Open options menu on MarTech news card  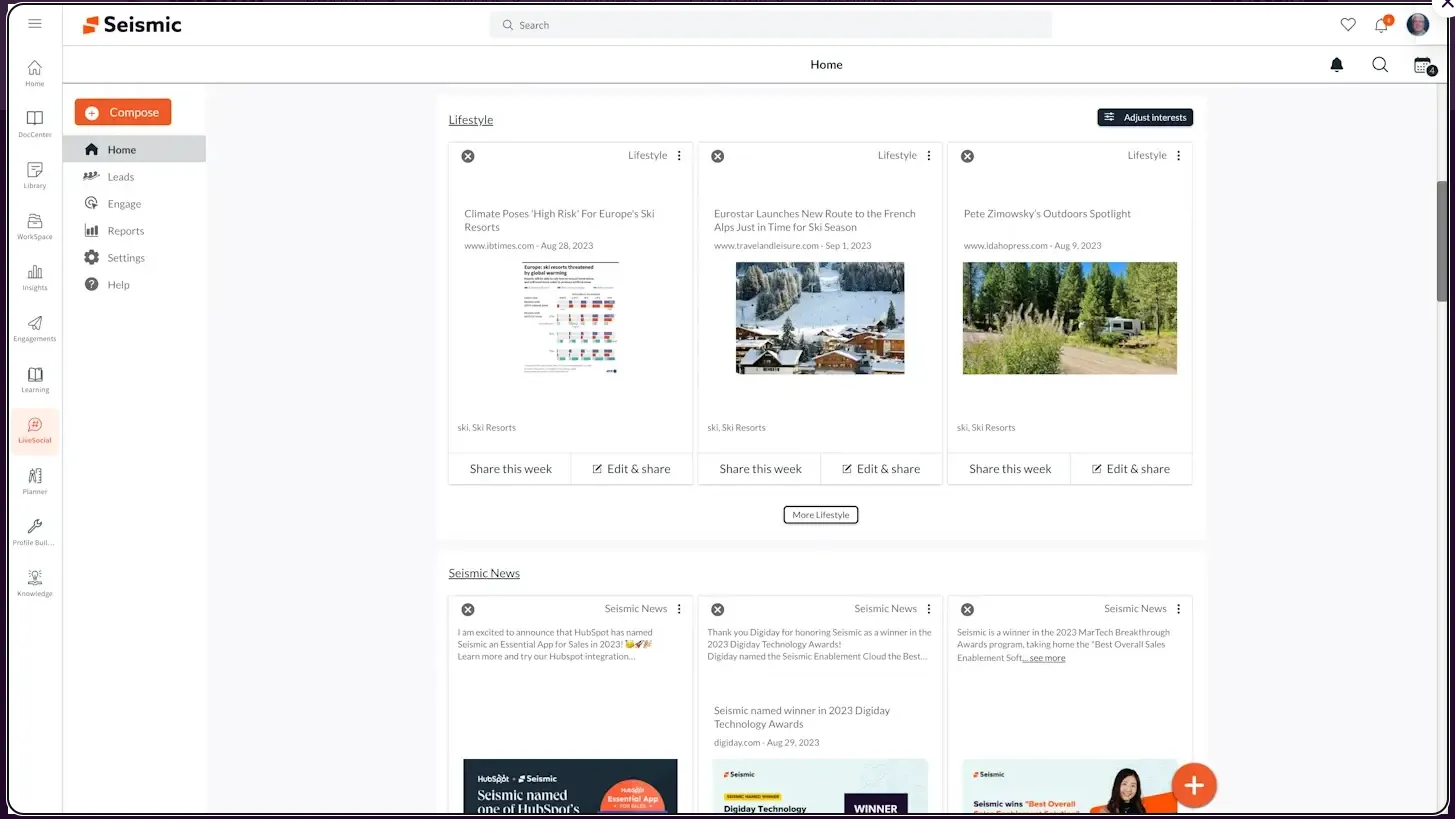click(1178, 609)
